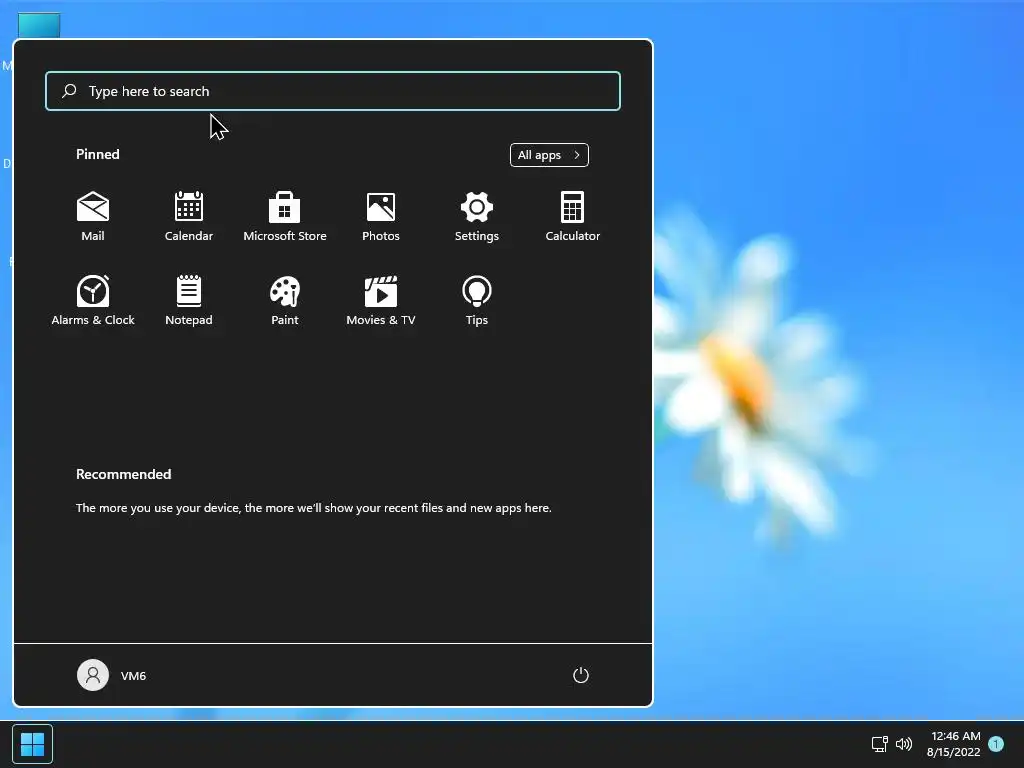Open the Photos app
Screen dimensions: 1024x768
[x=381, y=216]
